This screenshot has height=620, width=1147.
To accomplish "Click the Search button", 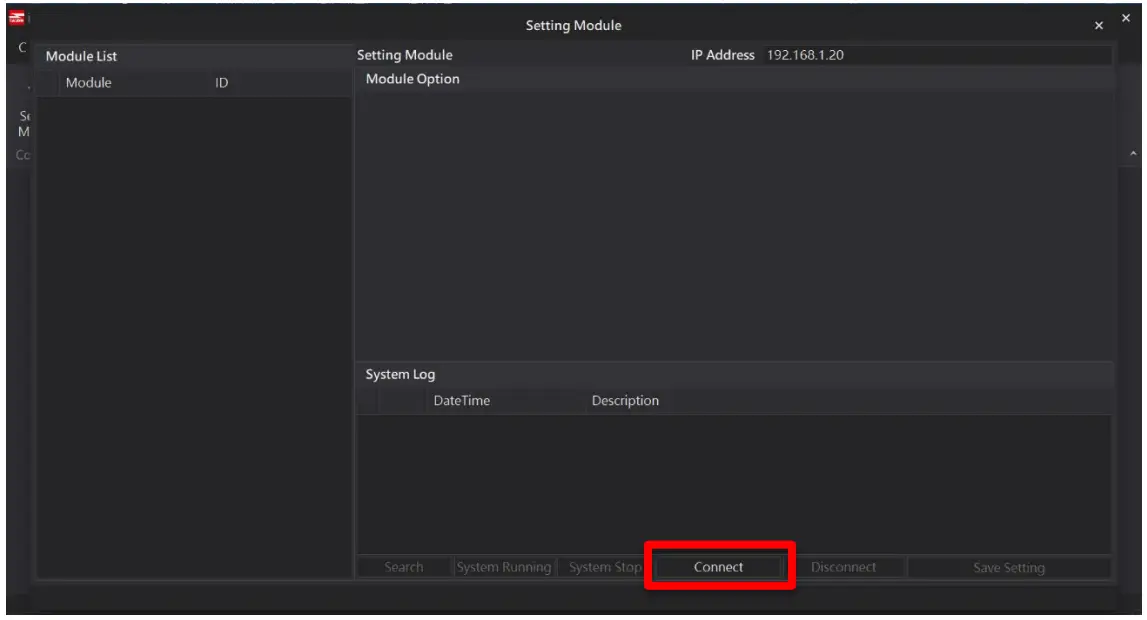I will (x=404, y=567).
